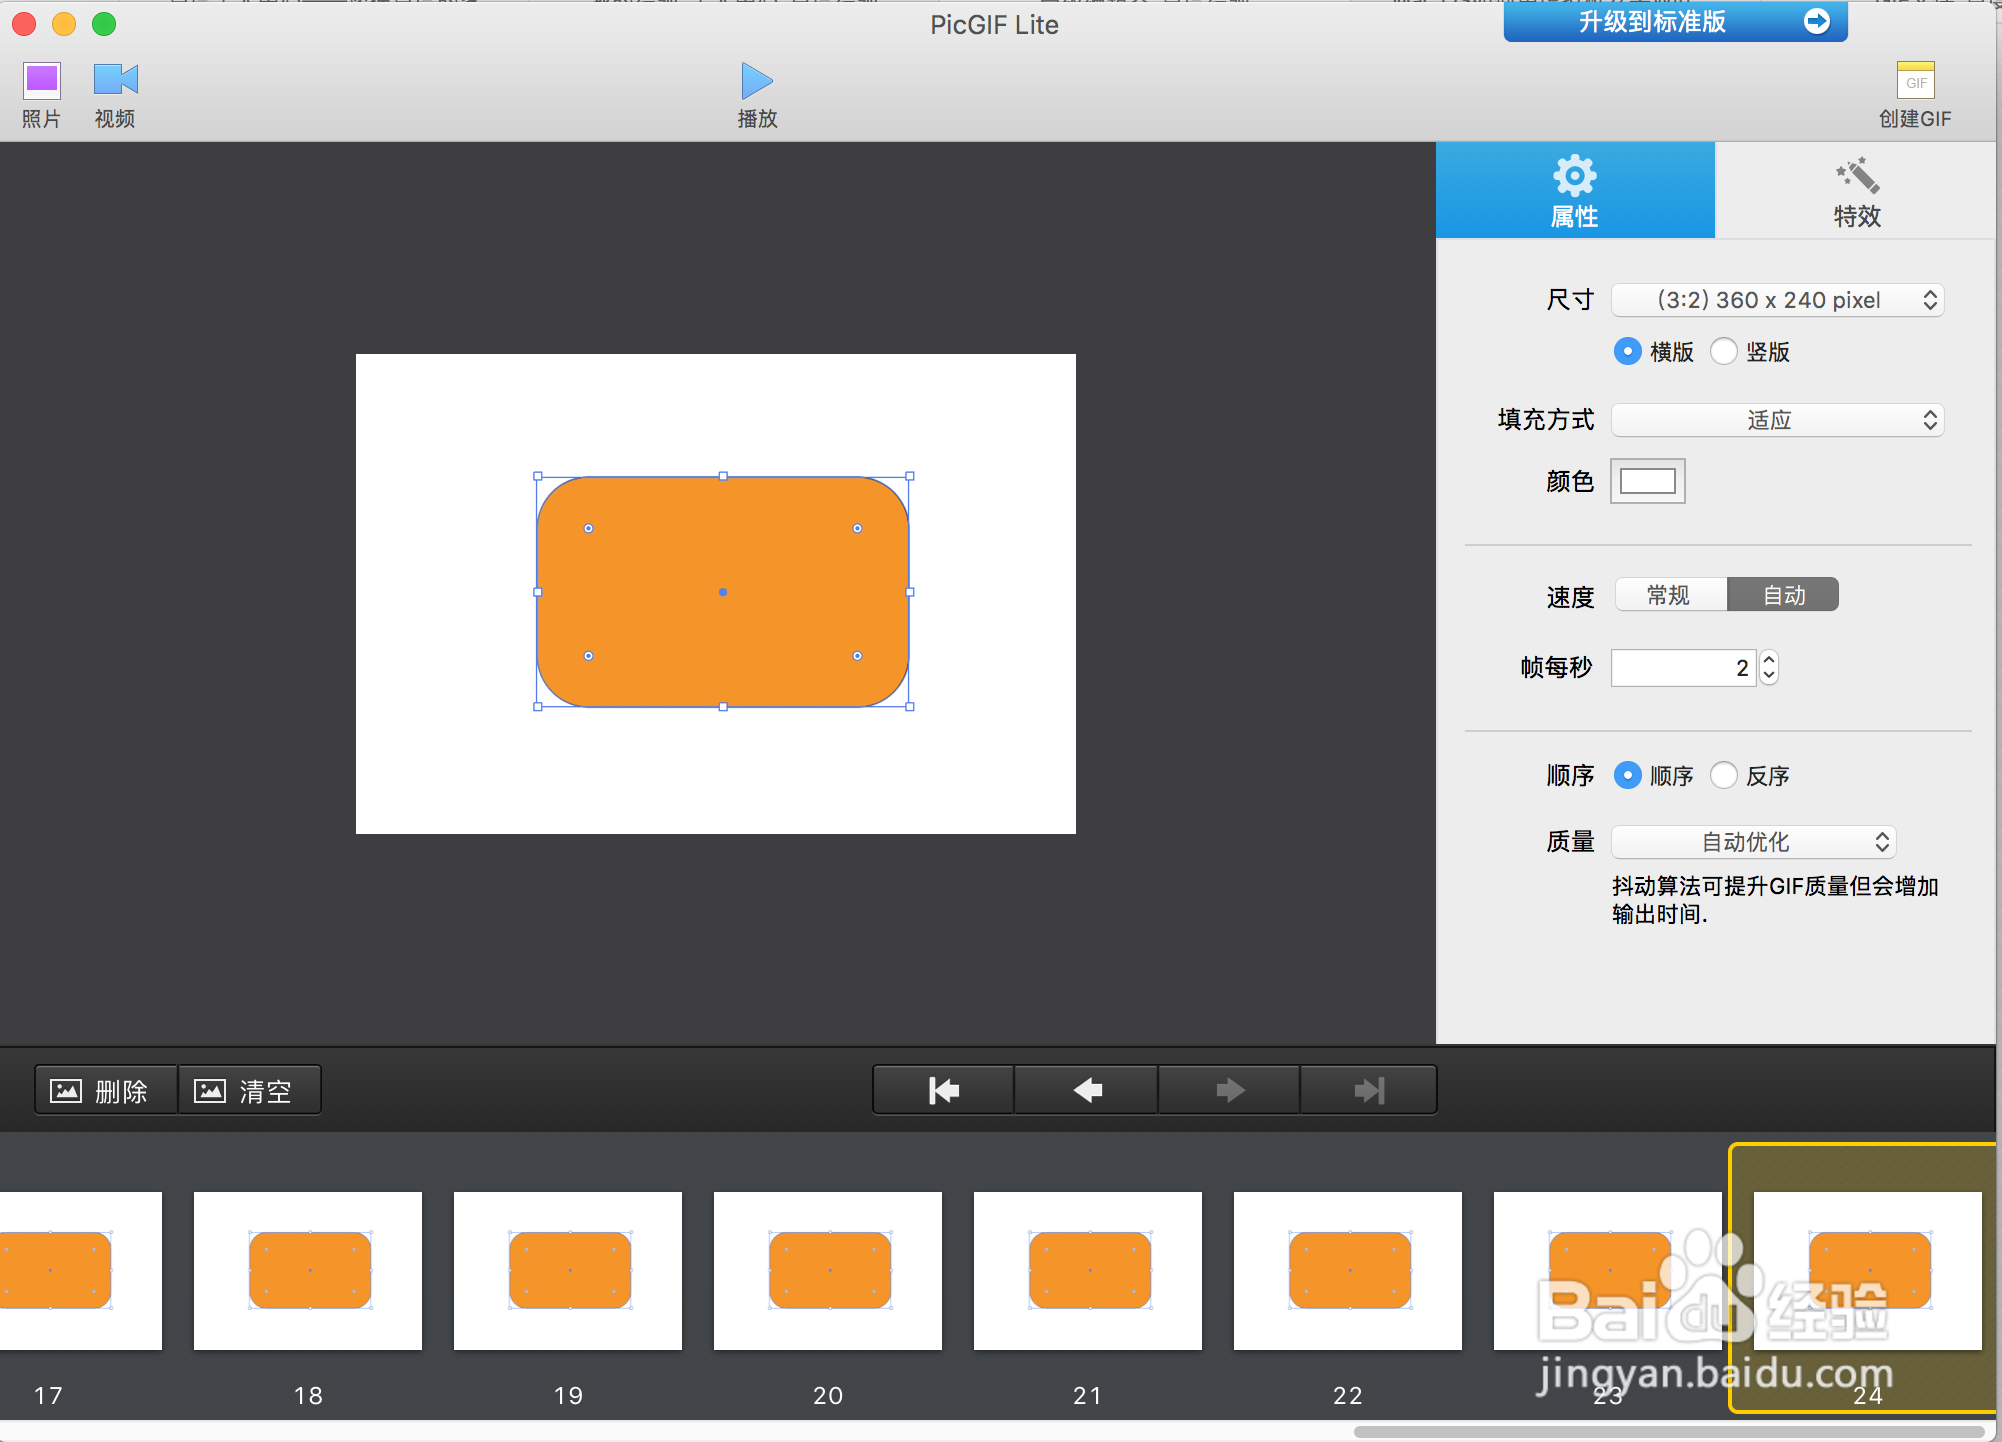
Task: Open the 尺寸 size dropdown
Action: [1777, 300]
